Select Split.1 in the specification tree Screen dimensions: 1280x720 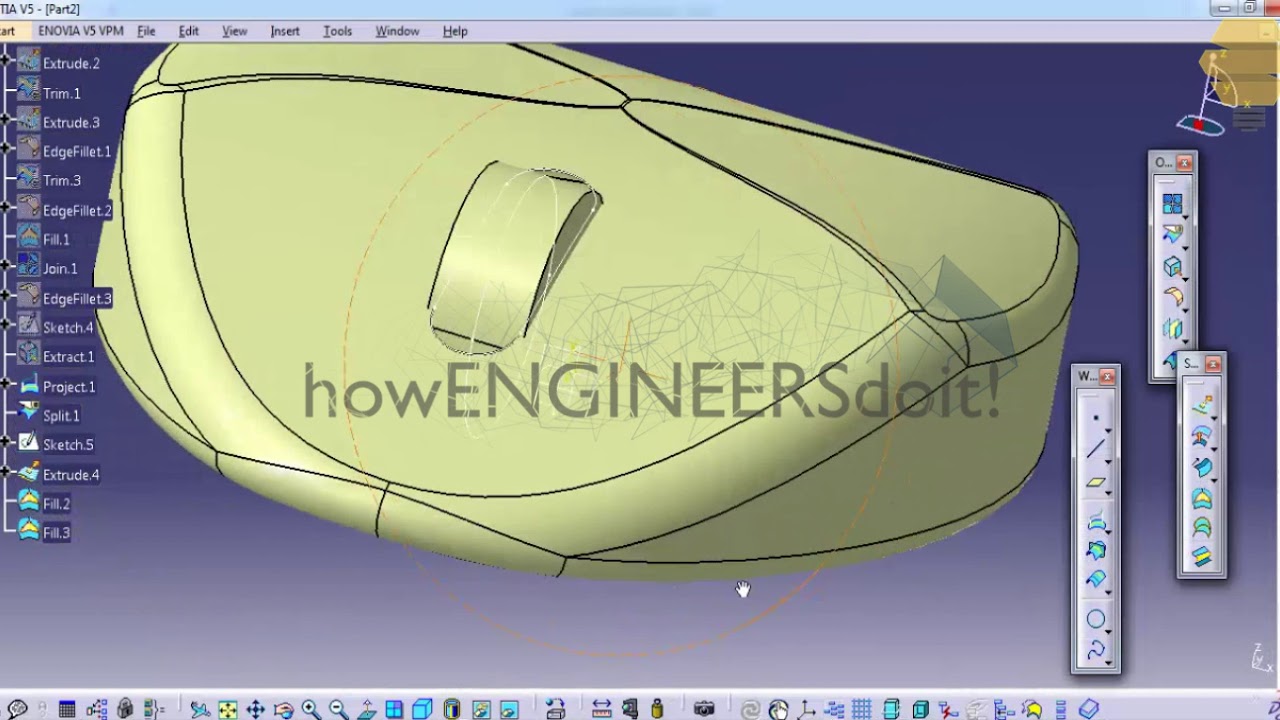click(61, 415)
